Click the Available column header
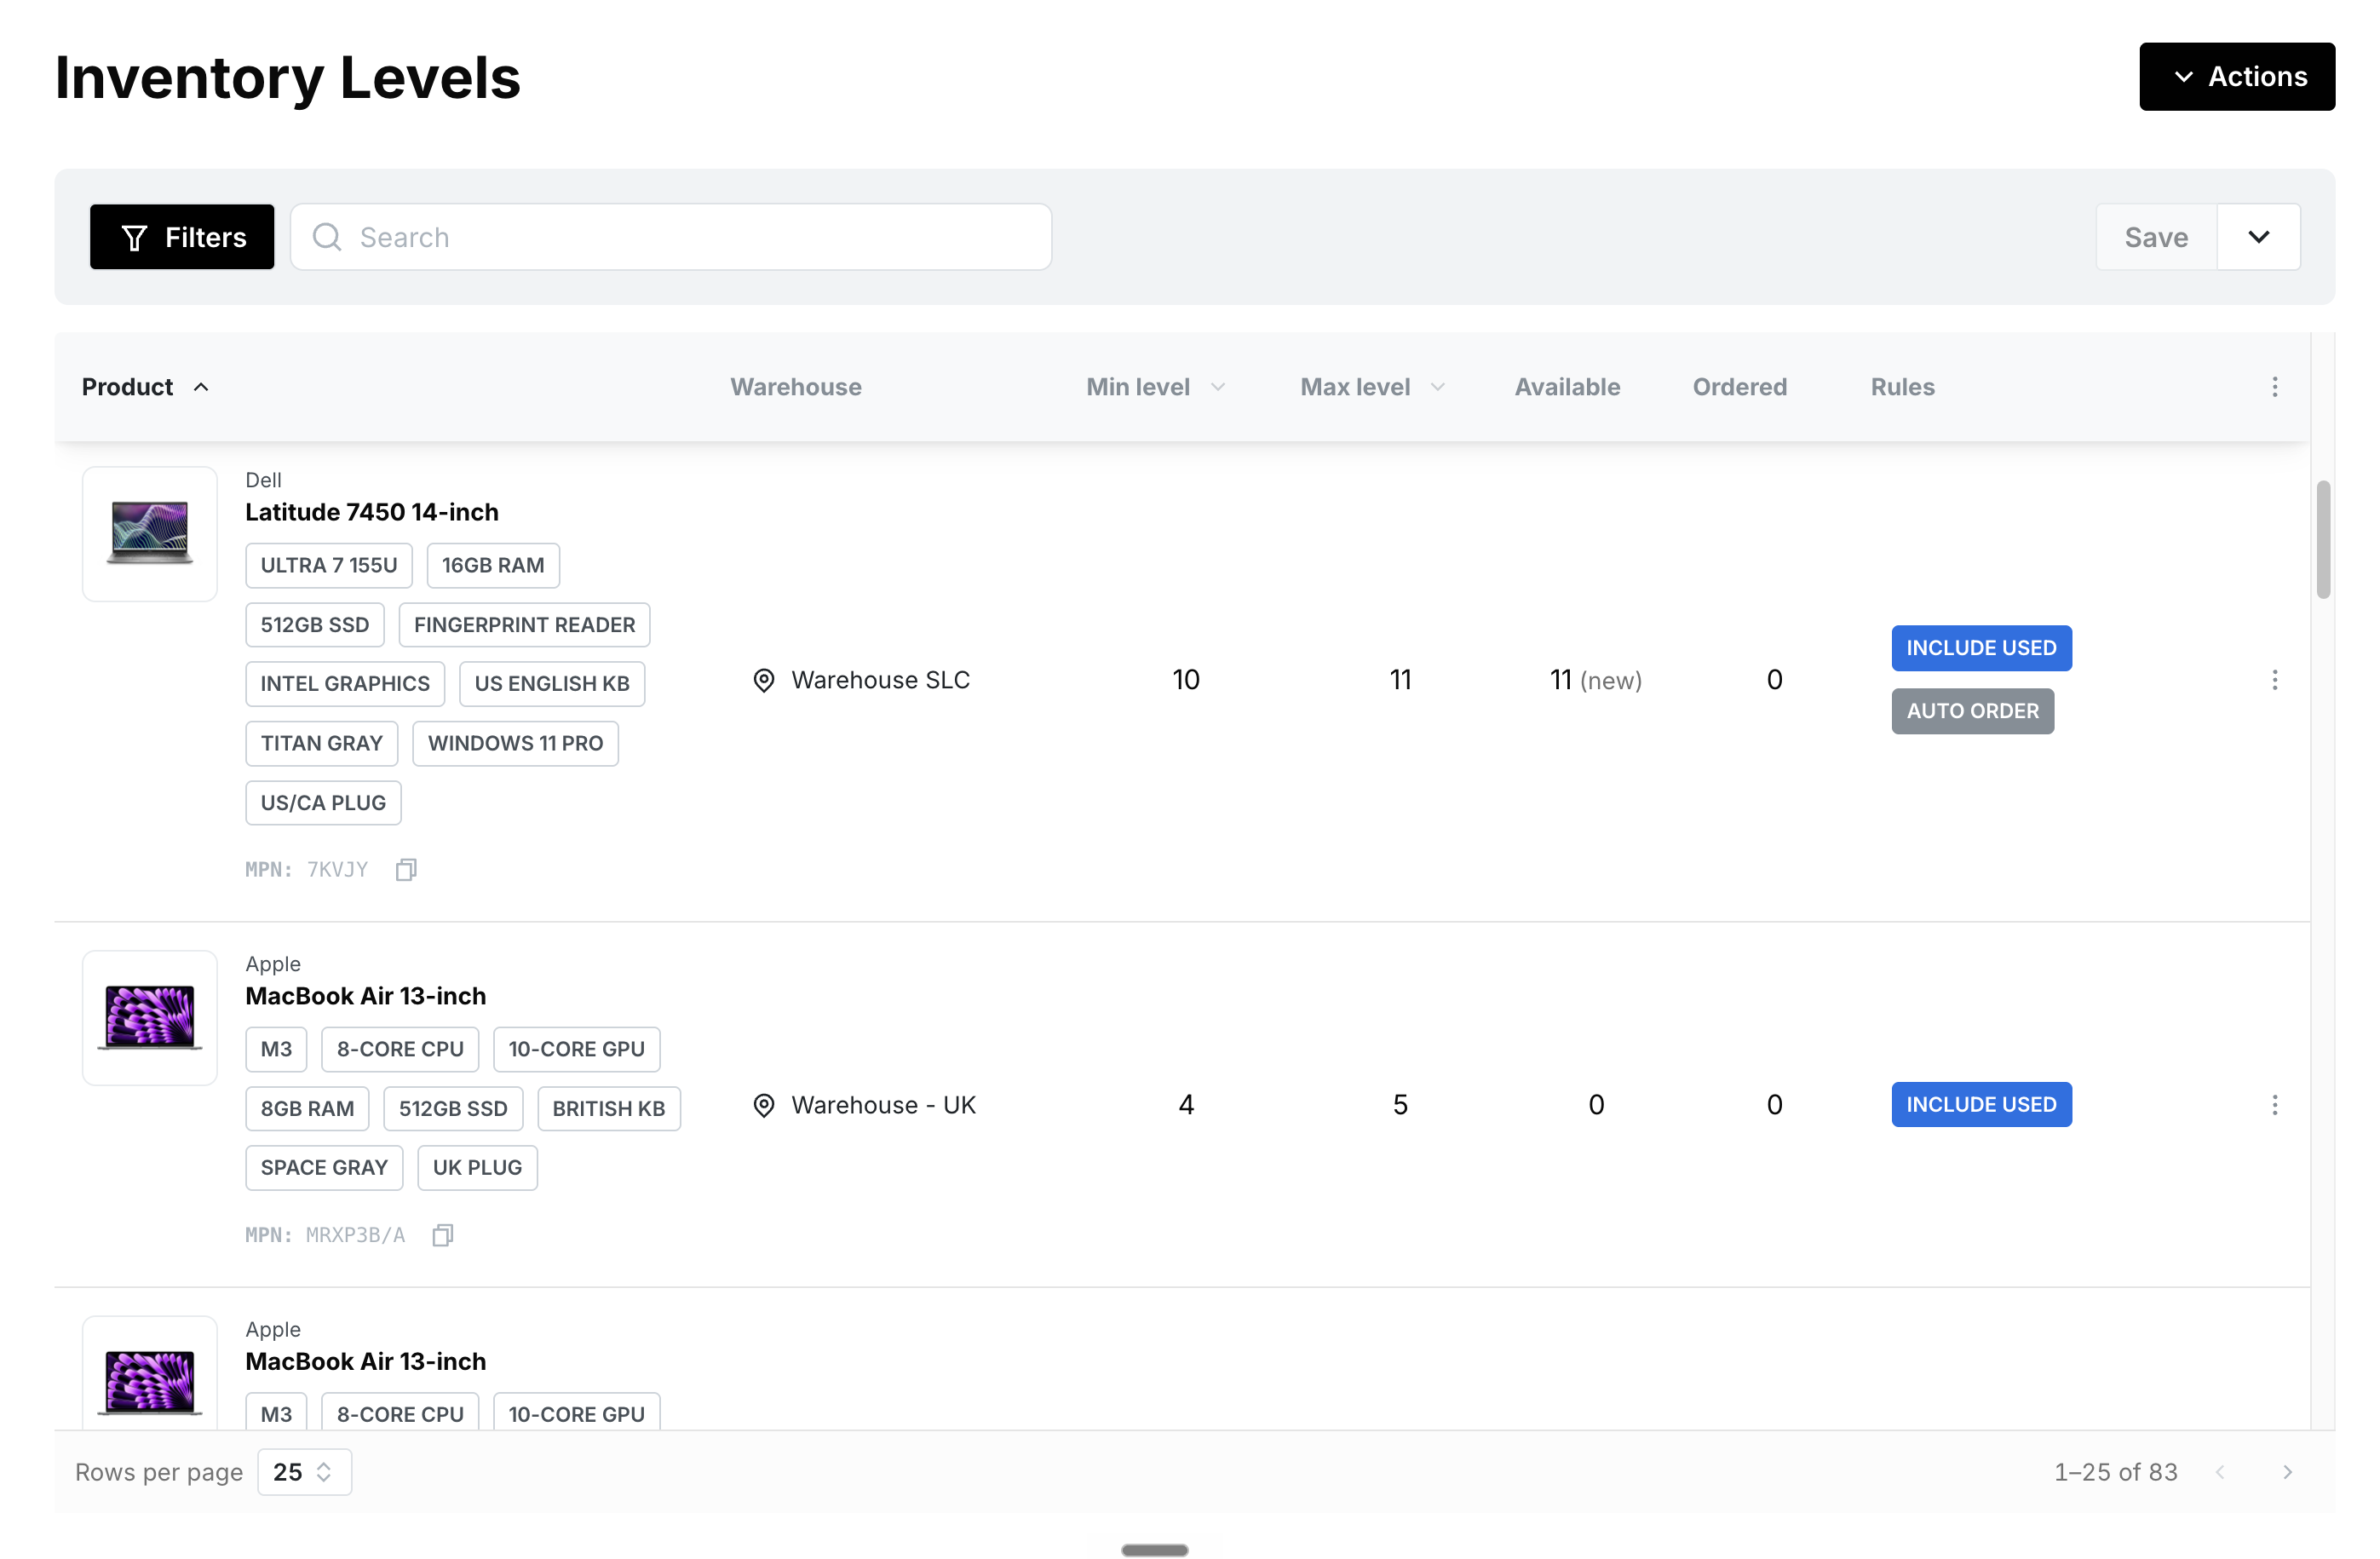The image size is (2380, 1559). pyautogui.click(x=1567, y=387)
